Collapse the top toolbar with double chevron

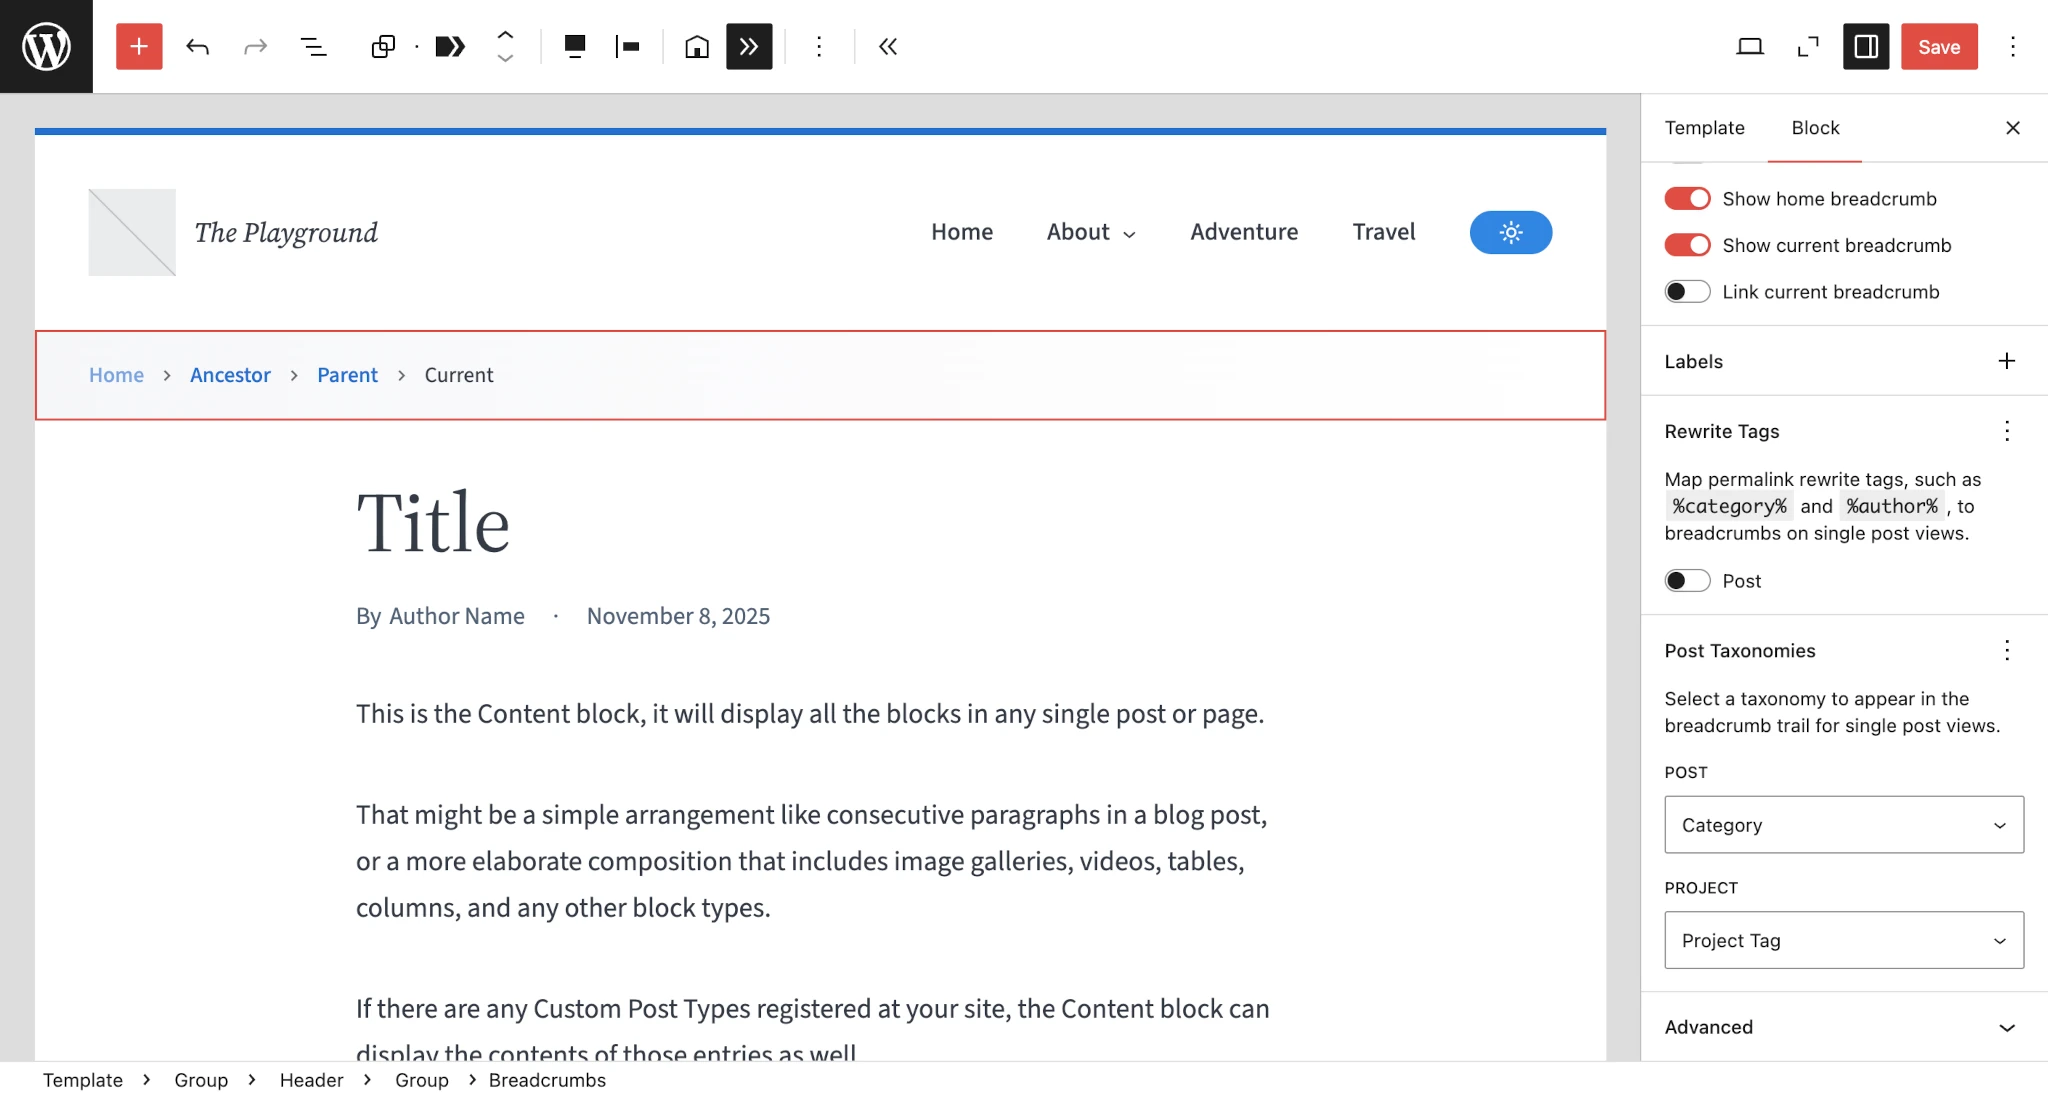887,46
